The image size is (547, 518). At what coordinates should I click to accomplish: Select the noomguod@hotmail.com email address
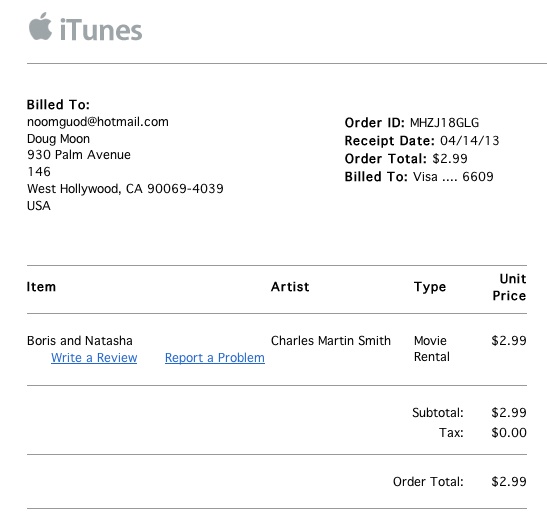click(x=98, y=122)
